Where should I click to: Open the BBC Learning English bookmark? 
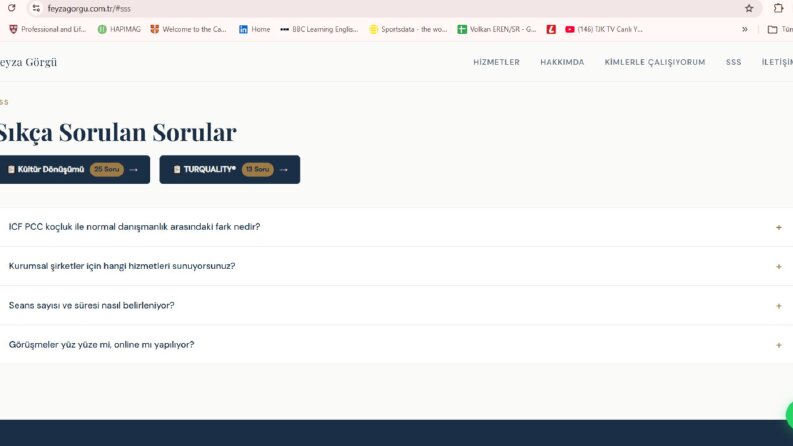coord(319,29)
